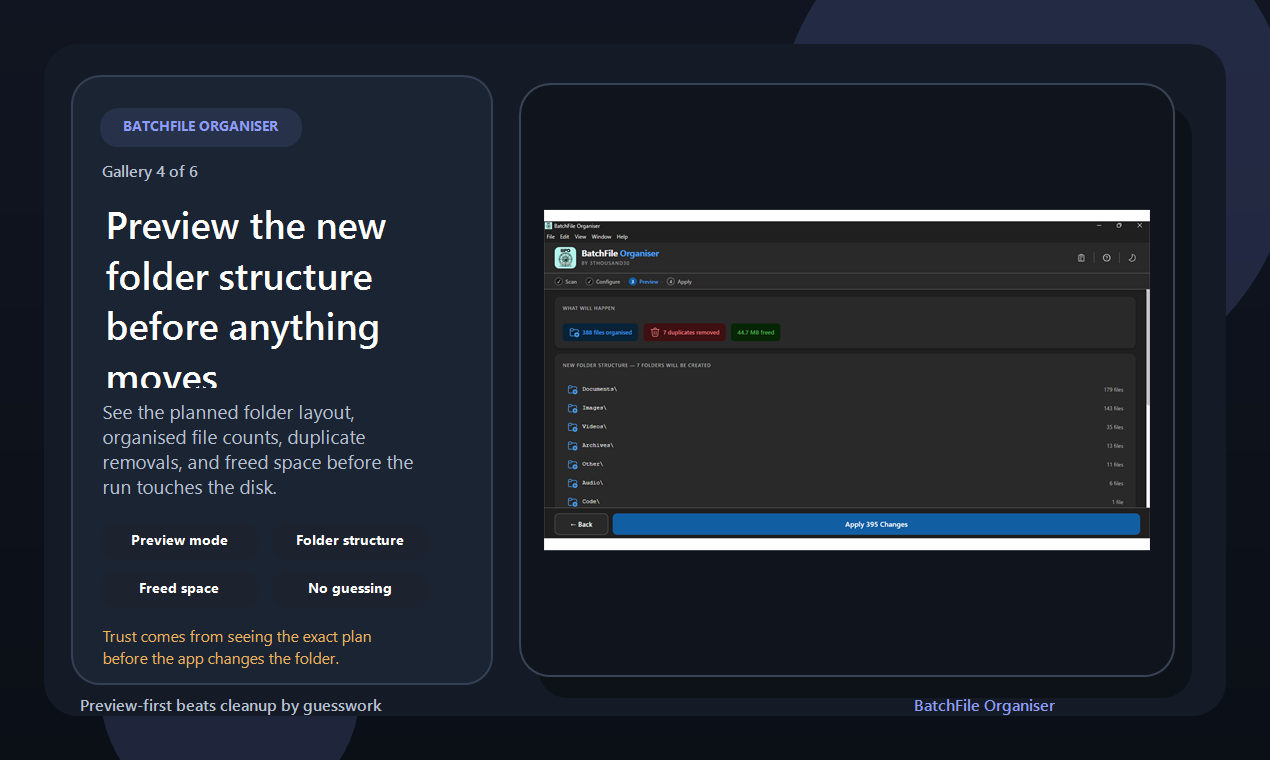
Task: Click the clipboard icon in the app header
Action: tap(1081, 257)
